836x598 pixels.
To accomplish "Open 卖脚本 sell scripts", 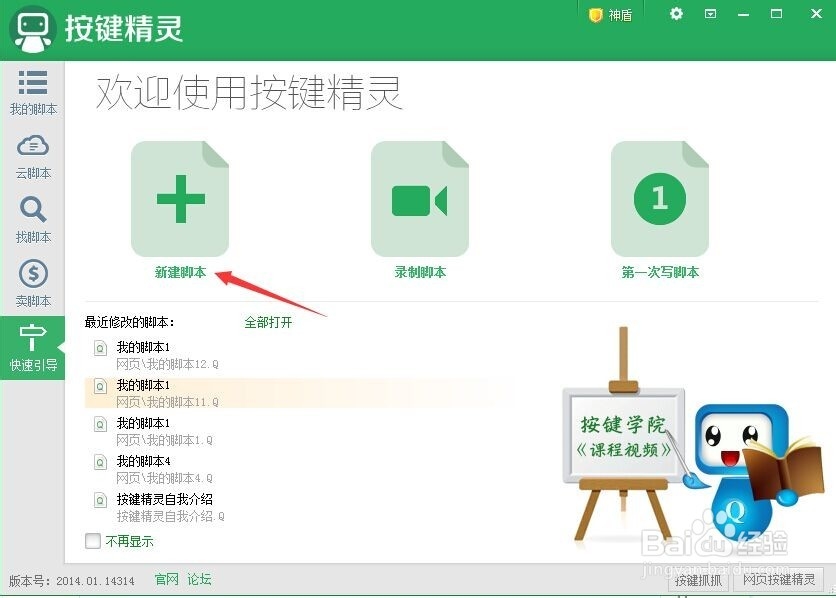I will click(x=33, y=284).
